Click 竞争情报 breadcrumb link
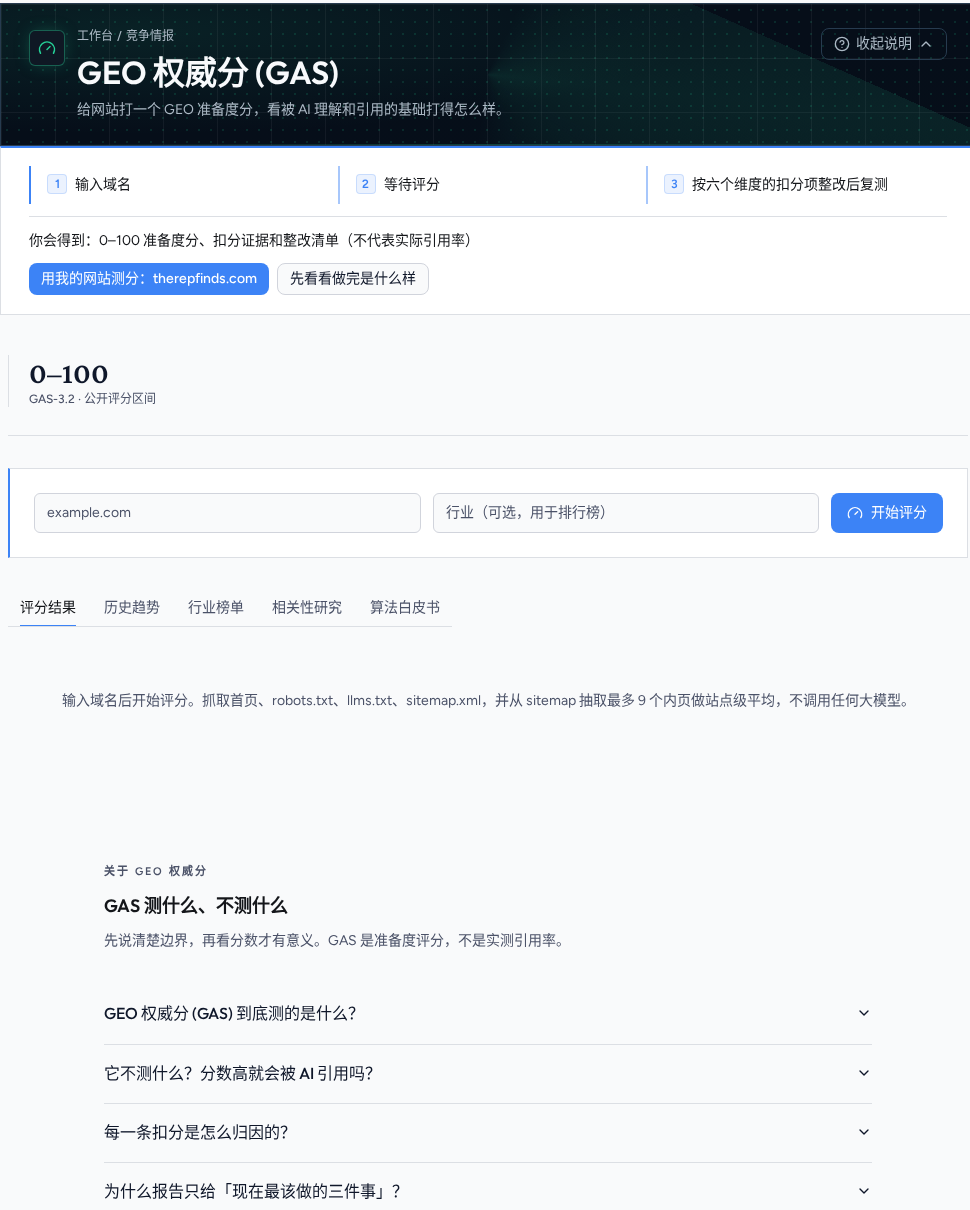 pyautogui.click(x=150, y=35)
